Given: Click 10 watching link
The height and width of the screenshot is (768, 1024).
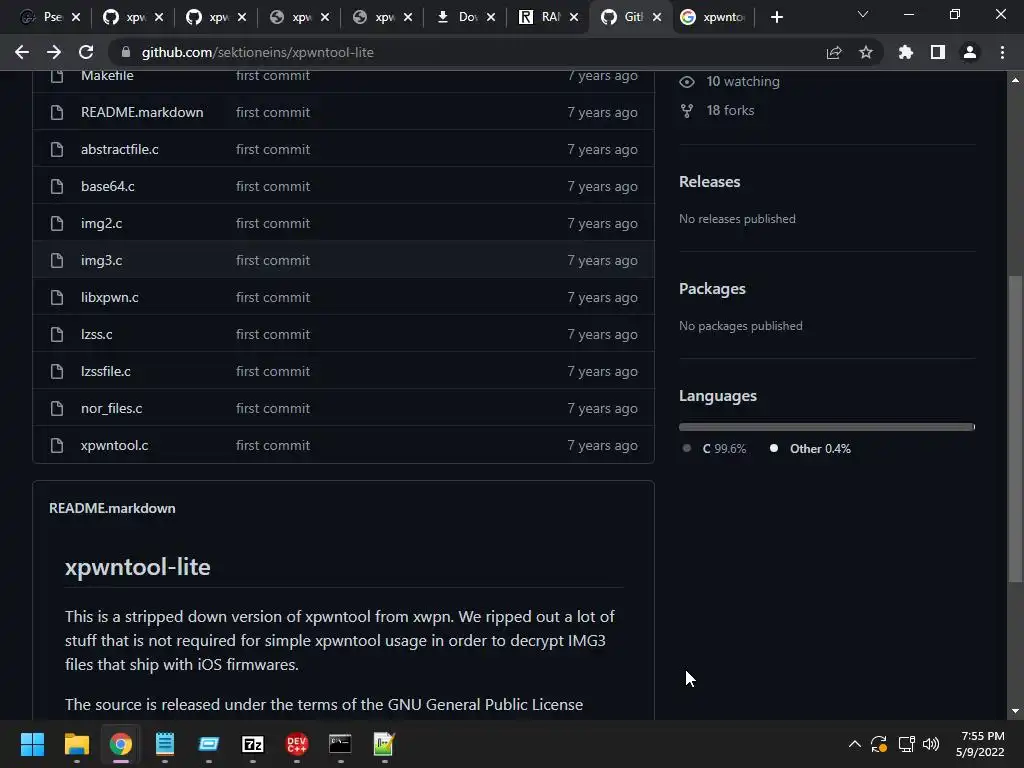Looking at the screenshot, I should [x=743, y=82].
